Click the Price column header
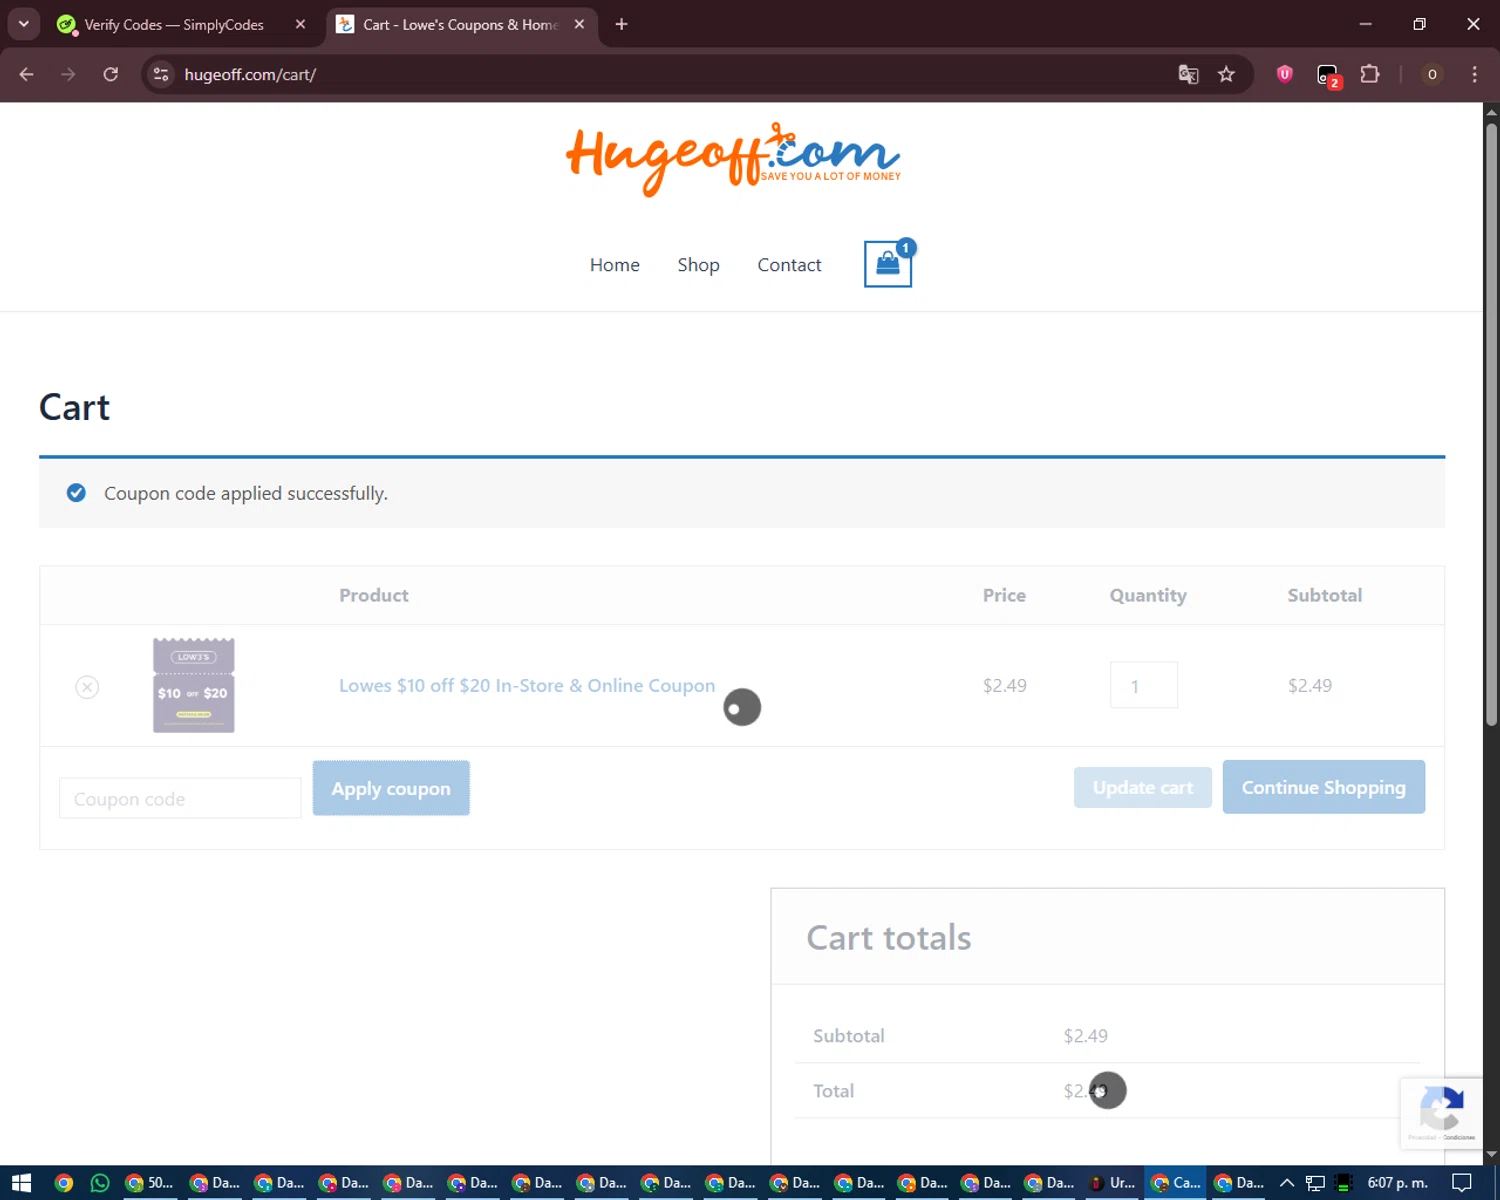 click(1004, 595)
